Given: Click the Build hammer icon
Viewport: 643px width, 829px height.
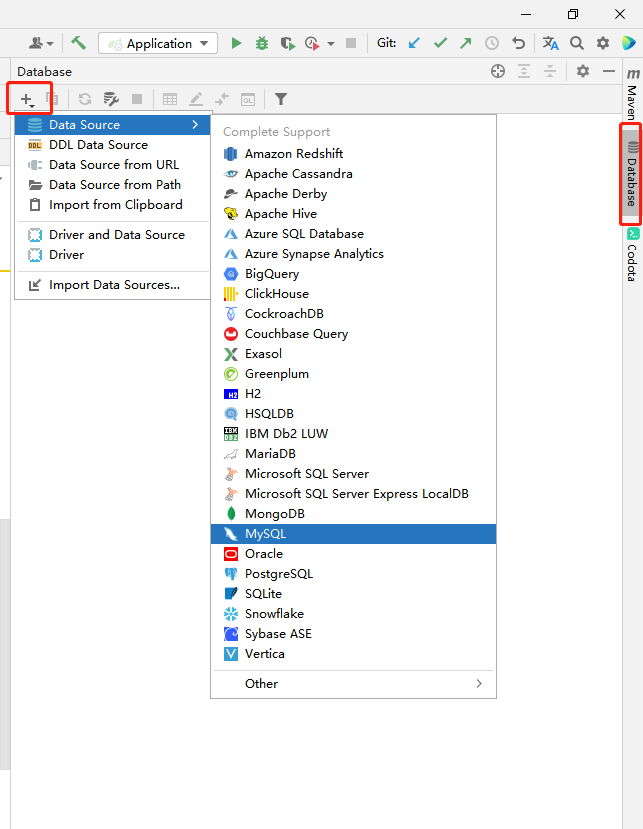Looking at the screenshot, I should (x=79, y=43).
